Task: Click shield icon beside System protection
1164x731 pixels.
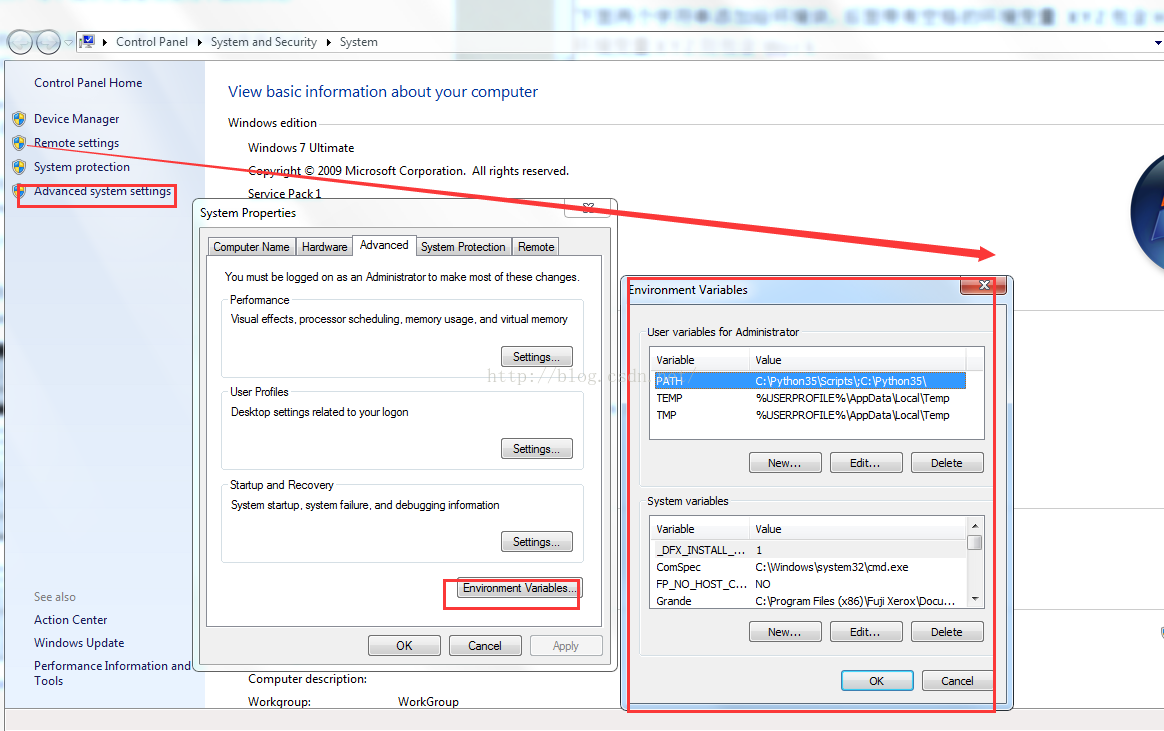Action: (19, 167)
